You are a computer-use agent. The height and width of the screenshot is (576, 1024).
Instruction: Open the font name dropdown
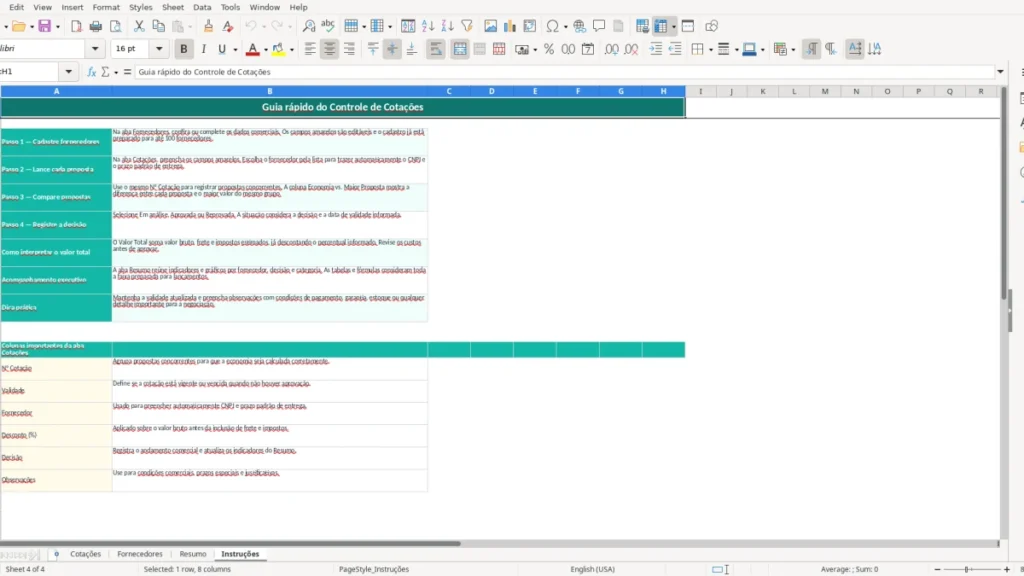pos(95,49)
